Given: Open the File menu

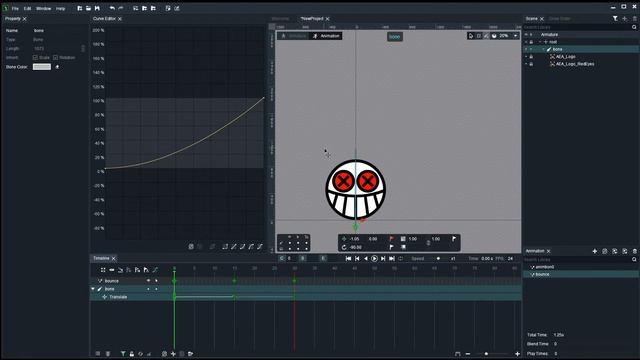Looking at the screenshot, I should [15, 8].
